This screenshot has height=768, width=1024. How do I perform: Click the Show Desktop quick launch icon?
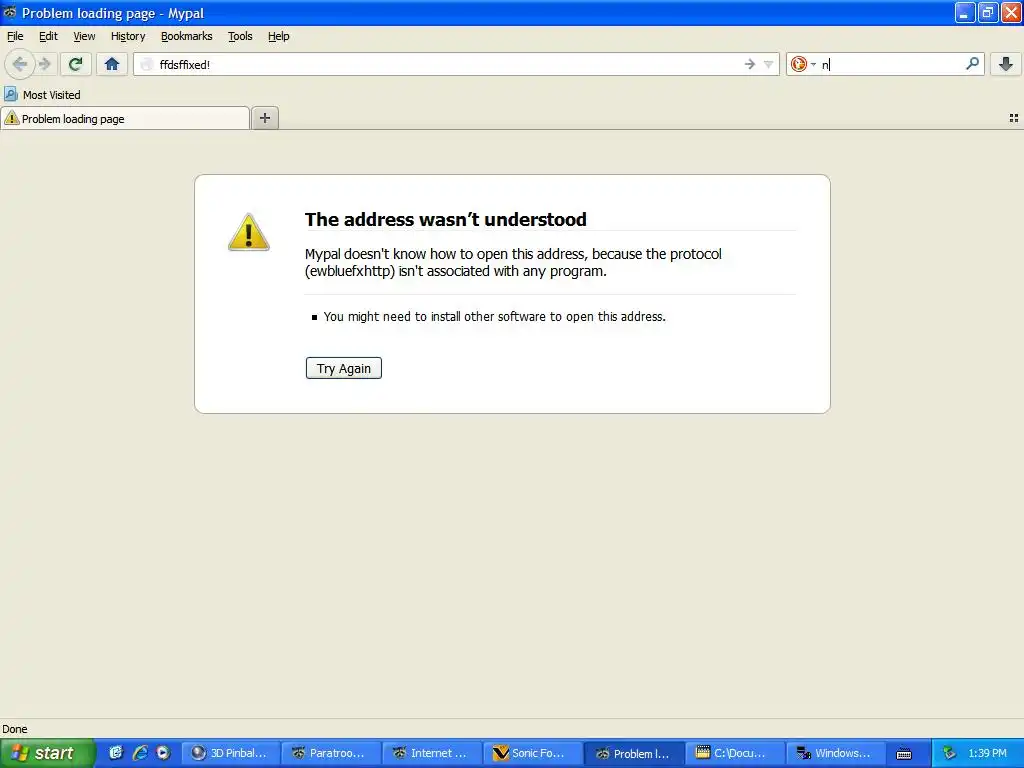pos(116,753)
